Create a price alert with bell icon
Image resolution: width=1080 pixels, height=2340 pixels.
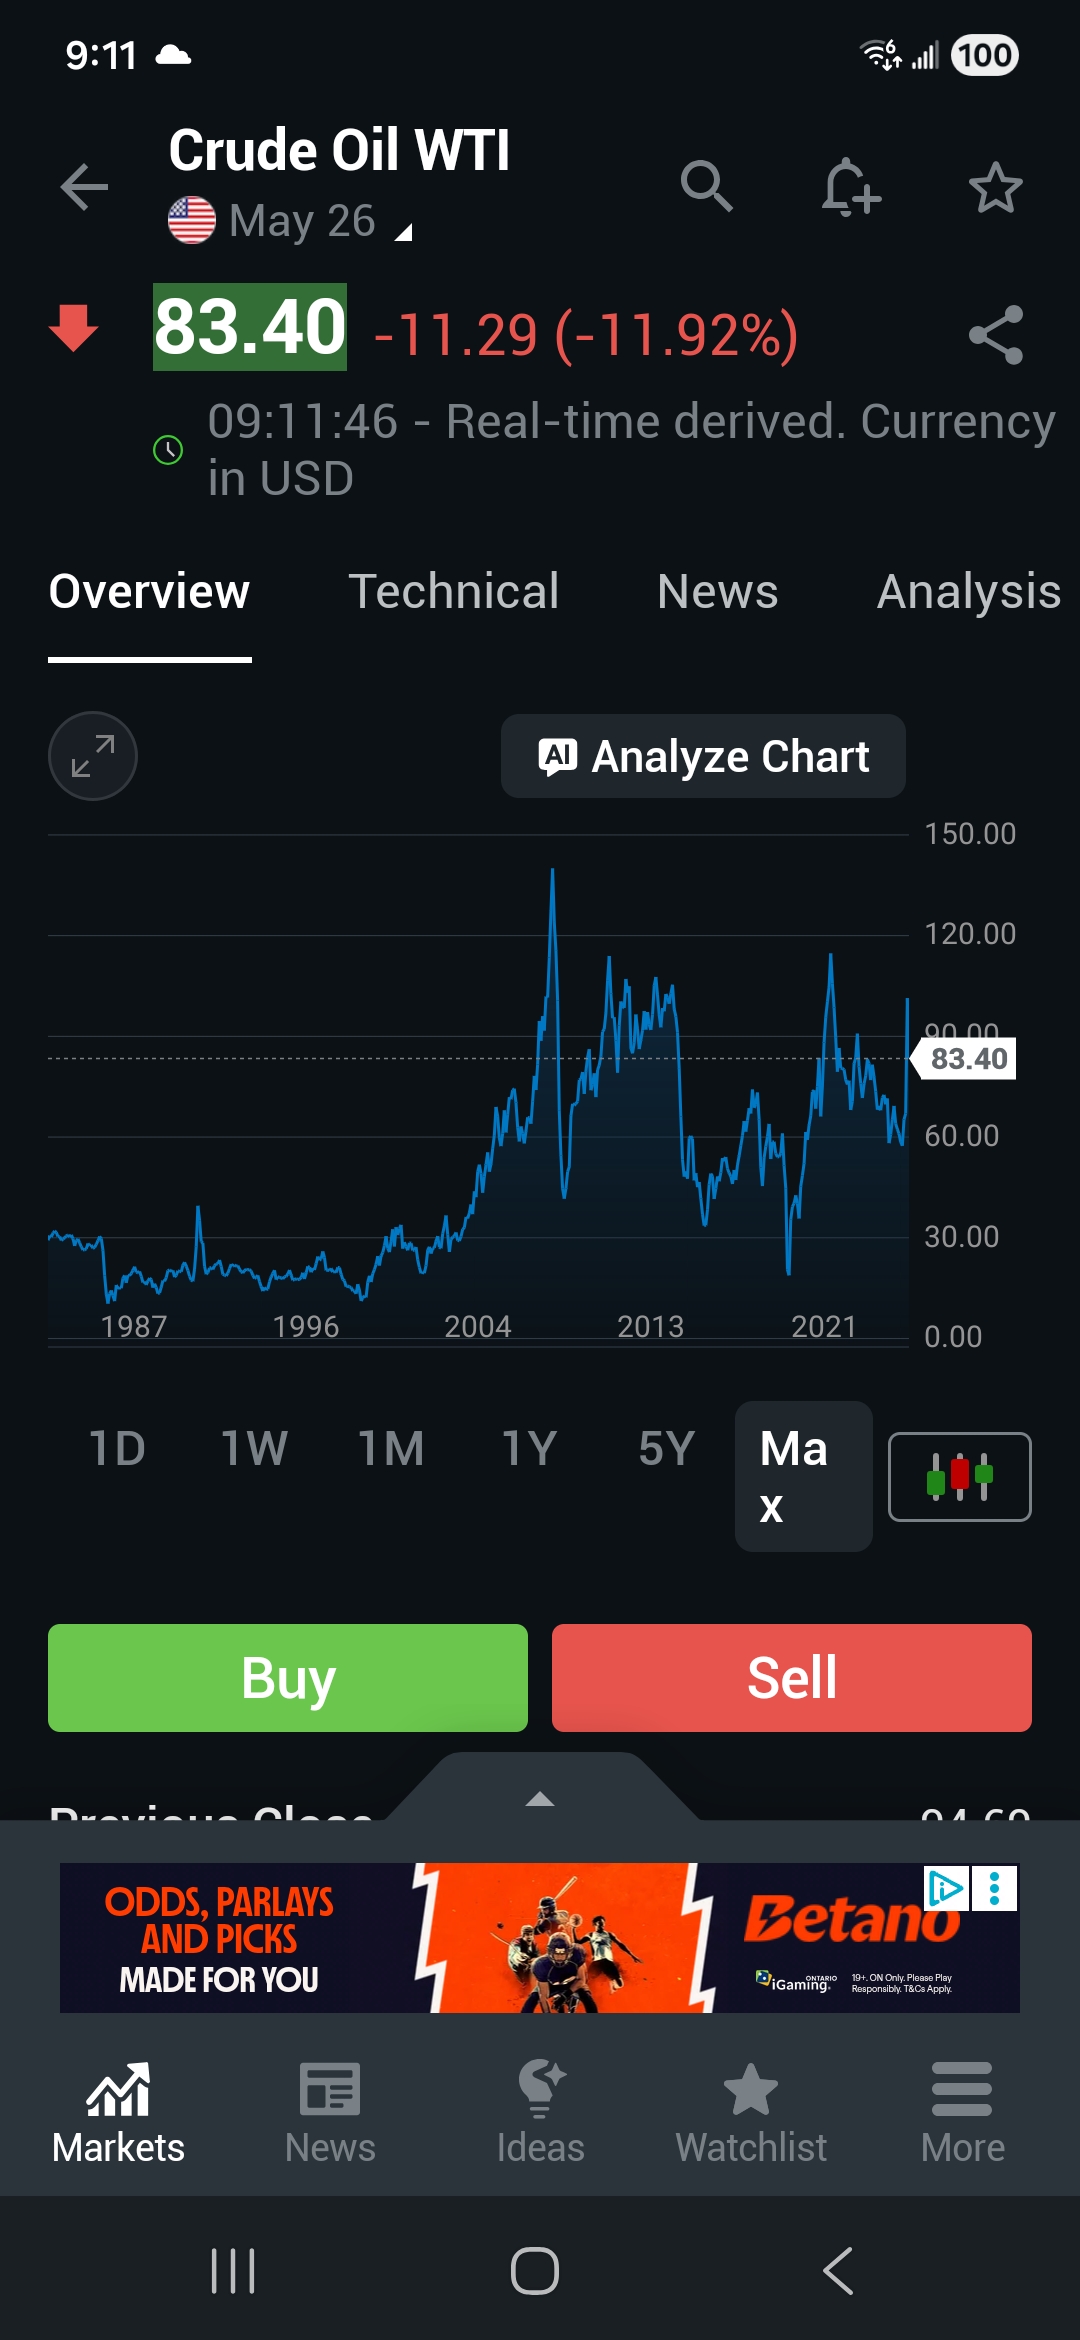pos(850,187)
